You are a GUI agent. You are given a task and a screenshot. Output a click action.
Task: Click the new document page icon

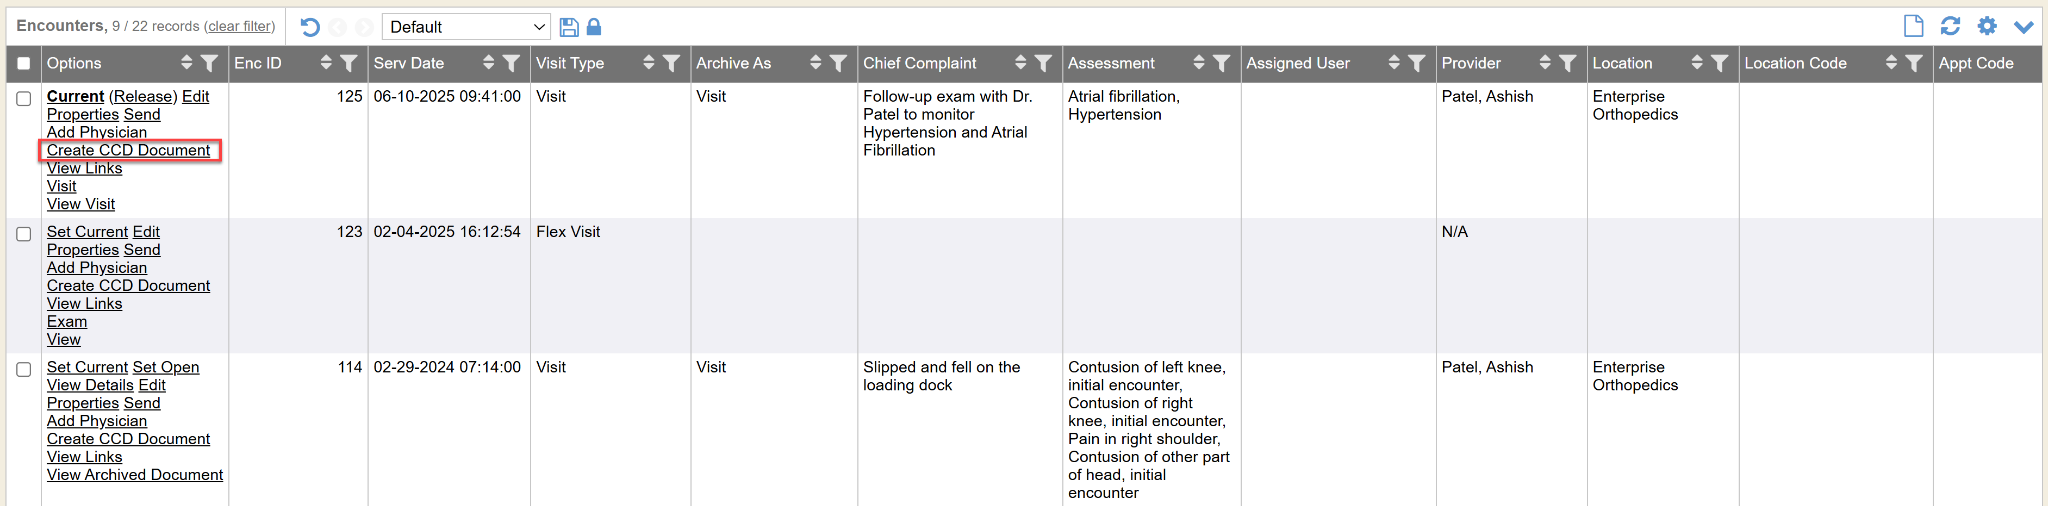(1913, 26)
